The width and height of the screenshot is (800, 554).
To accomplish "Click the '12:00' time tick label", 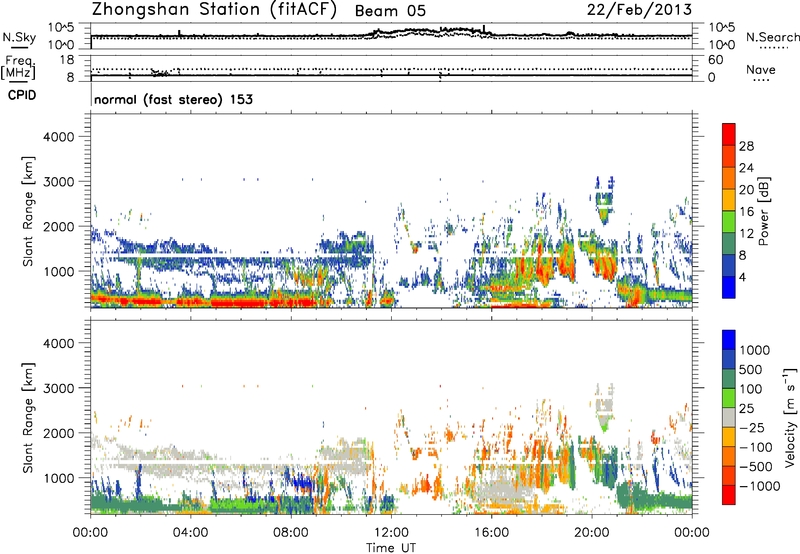I will tap(391, 533).
